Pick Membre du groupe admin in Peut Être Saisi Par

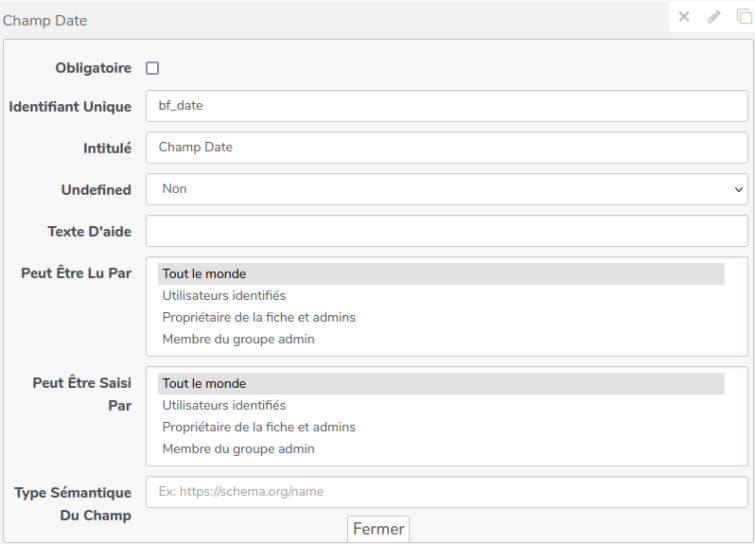coord(441,449)
